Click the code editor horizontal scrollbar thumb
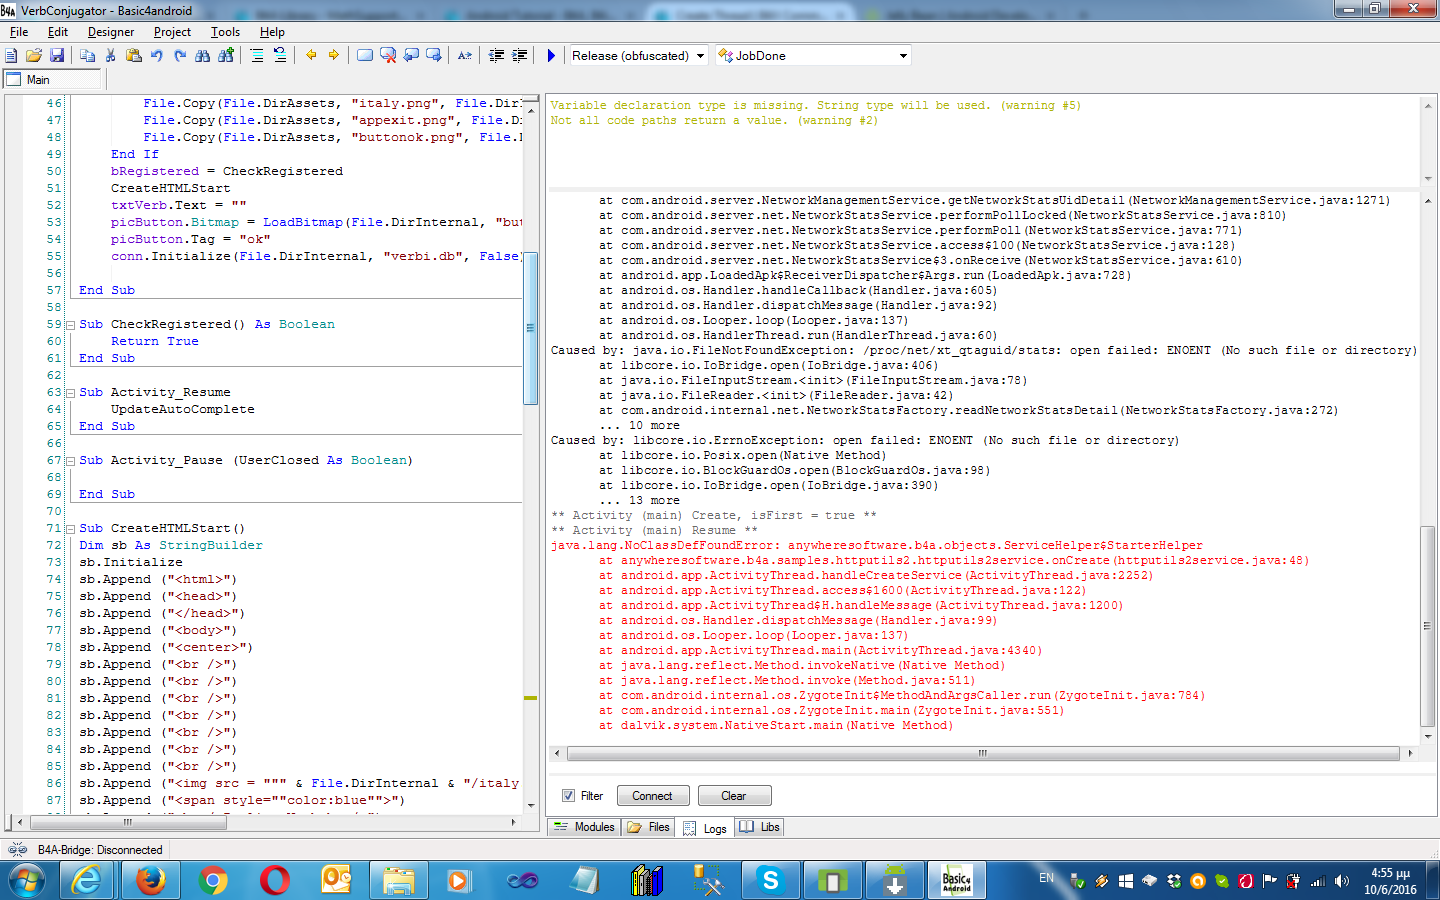Image resolution: width=1440 pixels, height=900 pixels. click(x=127, y=822)
